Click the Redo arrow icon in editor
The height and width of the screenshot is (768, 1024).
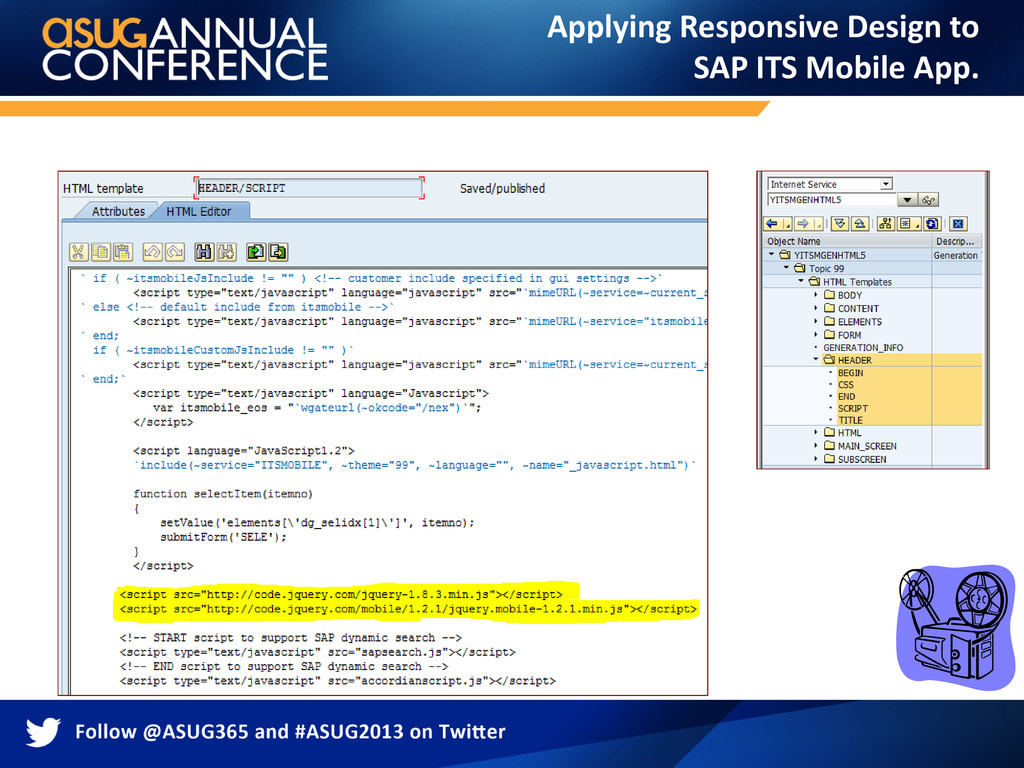point(174,251)
